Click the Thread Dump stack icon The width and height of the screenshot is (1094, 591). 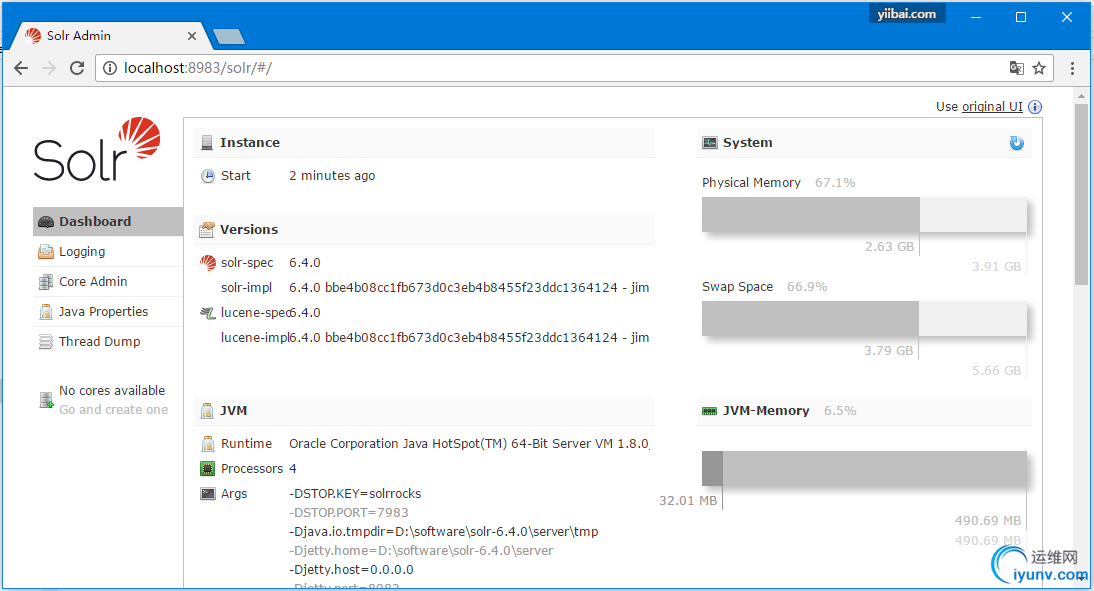click(46, 342)
